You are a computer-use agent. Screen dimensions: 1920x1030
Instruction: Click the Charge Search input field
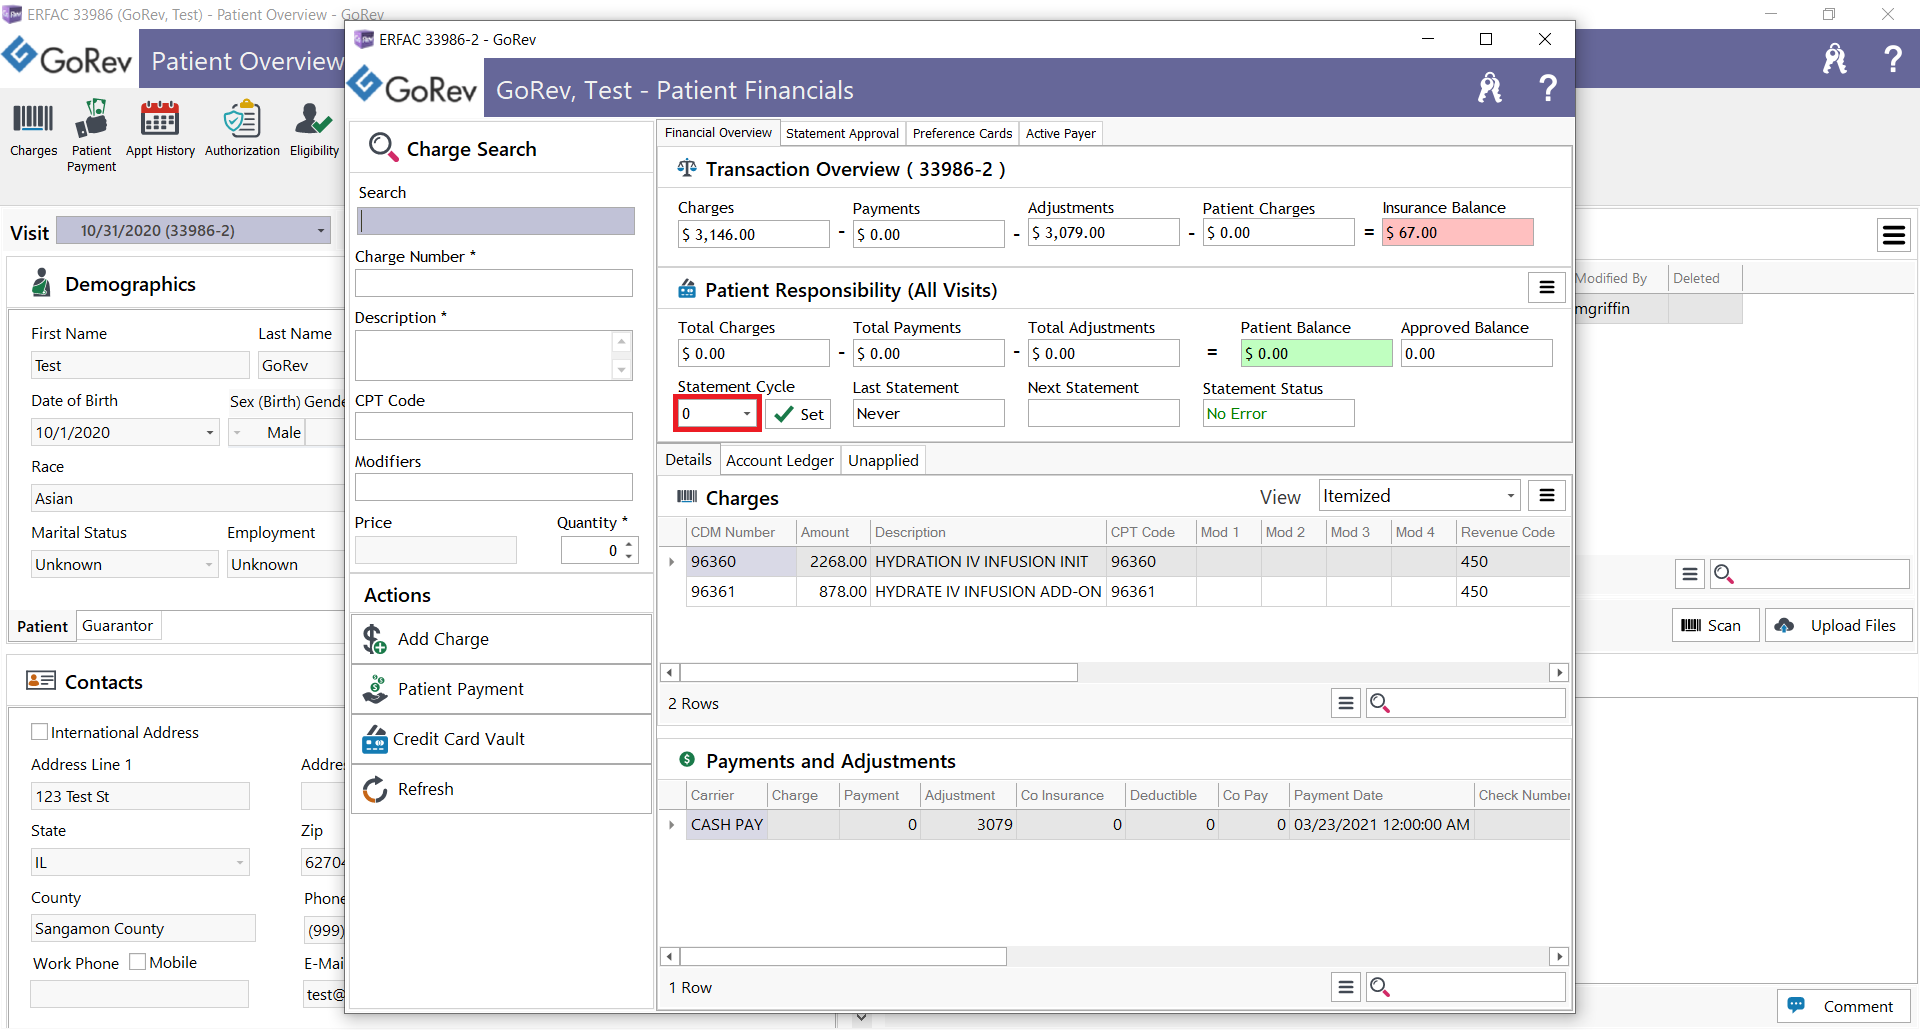coord(496,221)
